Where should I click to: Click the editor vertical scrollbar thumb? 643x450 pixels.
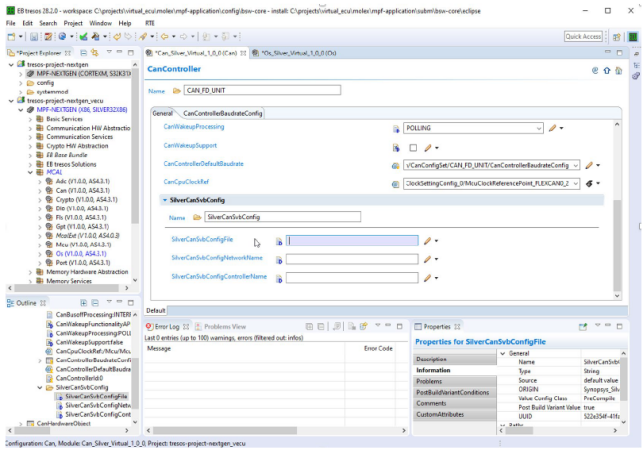pos(617,245)
